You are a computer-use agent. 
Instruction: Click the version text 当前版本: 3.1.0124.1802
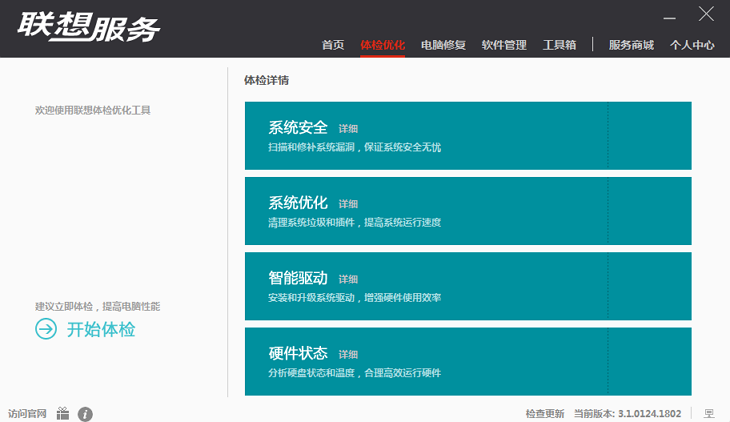(628, 414)
